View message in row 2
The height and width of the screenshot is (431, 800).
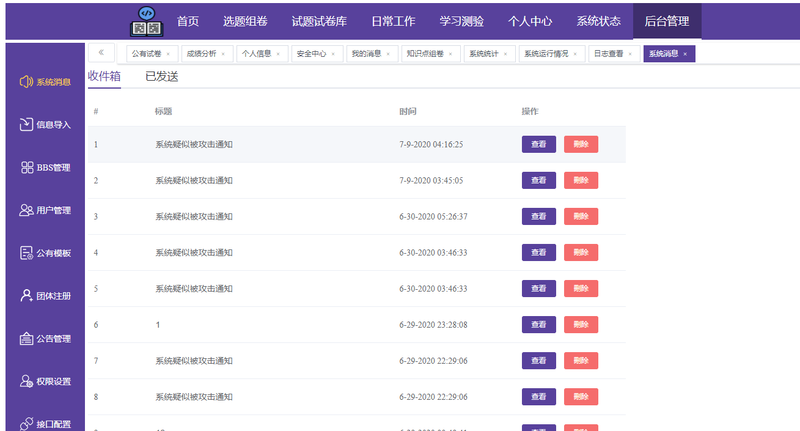(x=539, y=181)
